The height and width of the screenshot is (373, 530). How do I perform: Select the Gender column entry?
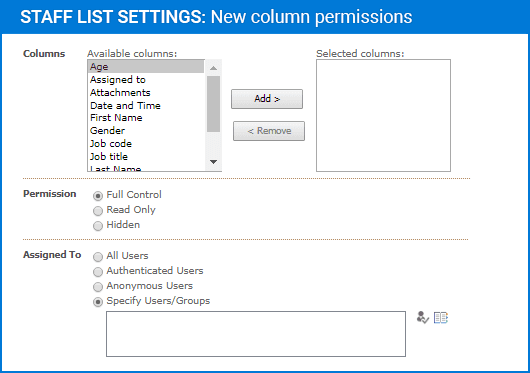146,131
